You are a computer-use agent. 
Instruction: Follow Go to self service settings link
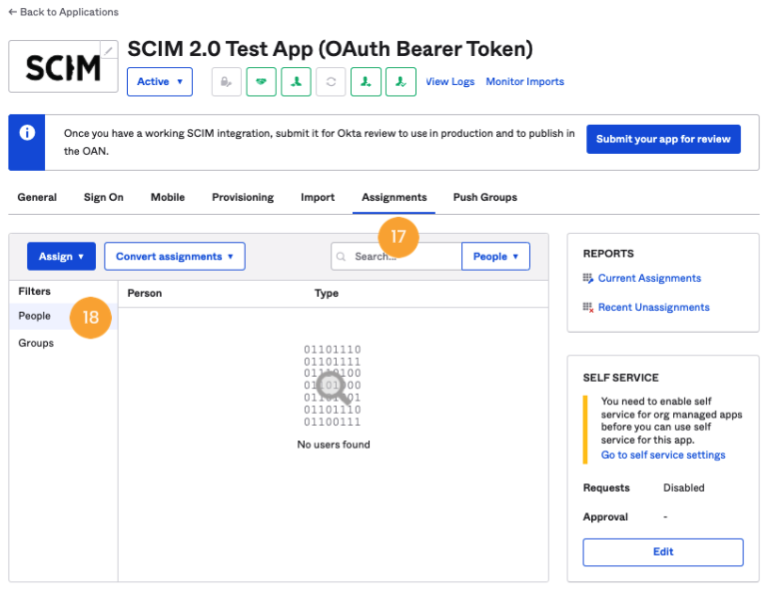663,455
